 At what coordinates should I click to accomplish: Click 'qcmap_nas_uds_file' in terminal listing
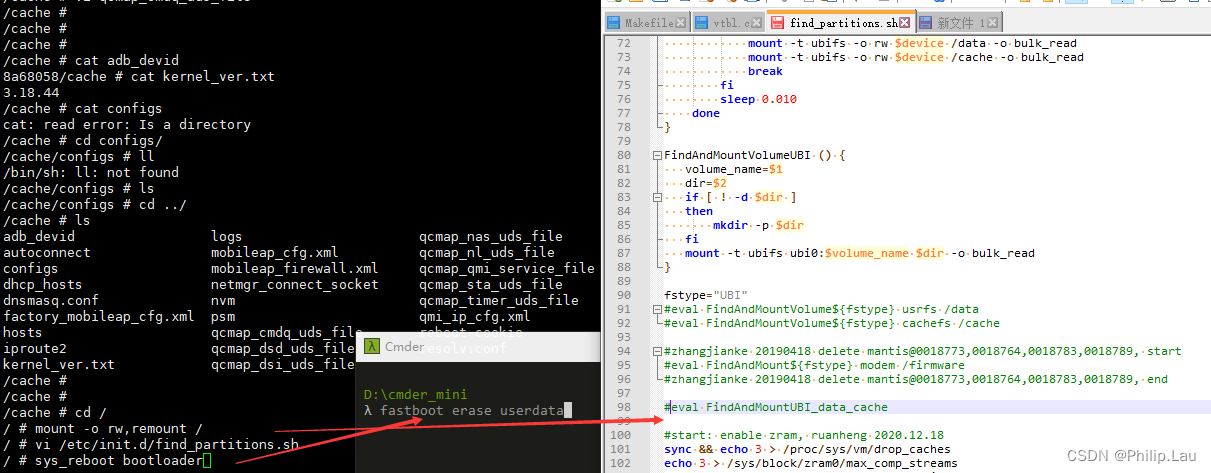[491, 236]
